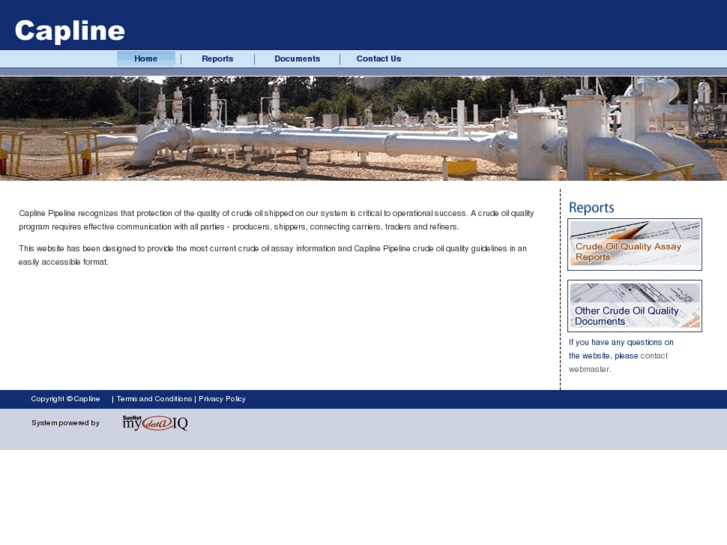View the Privacy Policy link
Screen dimensions: 727x545
[x=222, y=399]
